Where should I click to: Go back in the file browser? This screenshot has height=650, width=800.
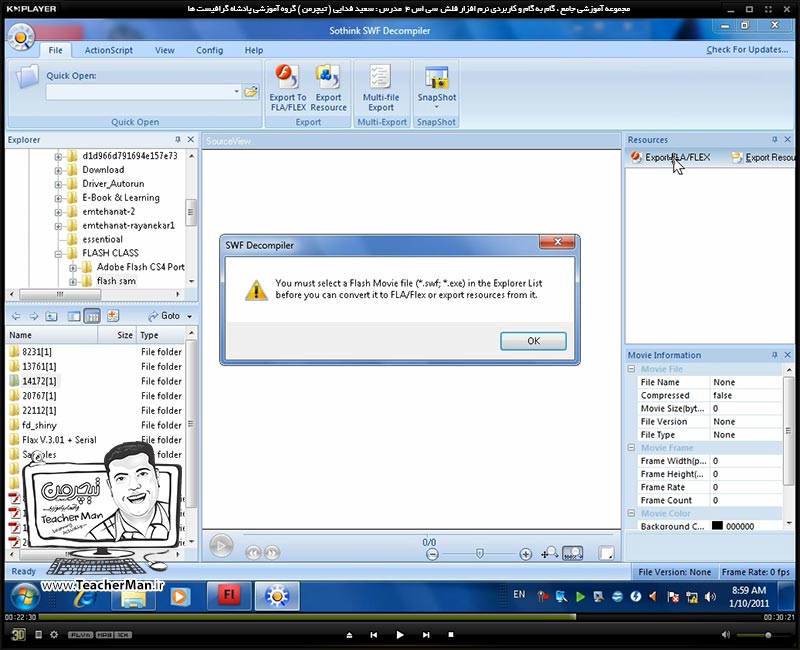(16, 316)
